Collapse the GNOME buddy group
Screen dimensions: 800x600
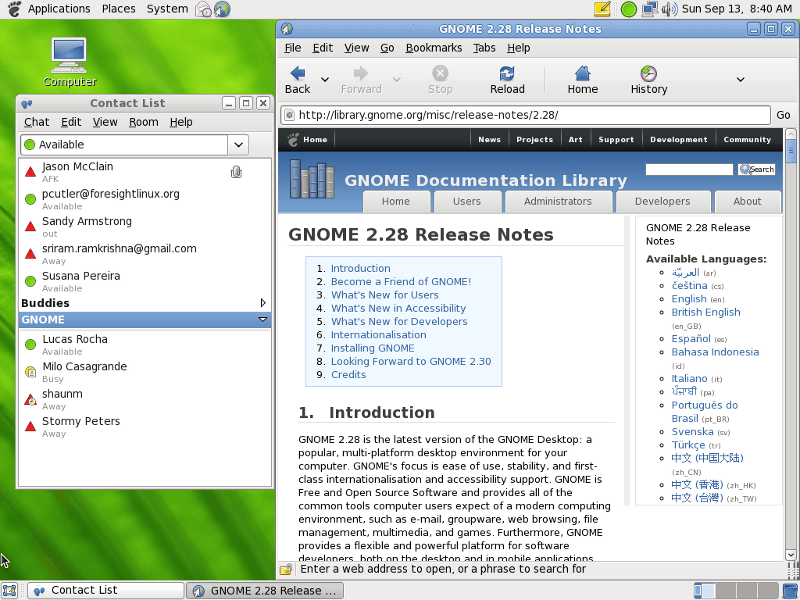click(x=262, y=319)
